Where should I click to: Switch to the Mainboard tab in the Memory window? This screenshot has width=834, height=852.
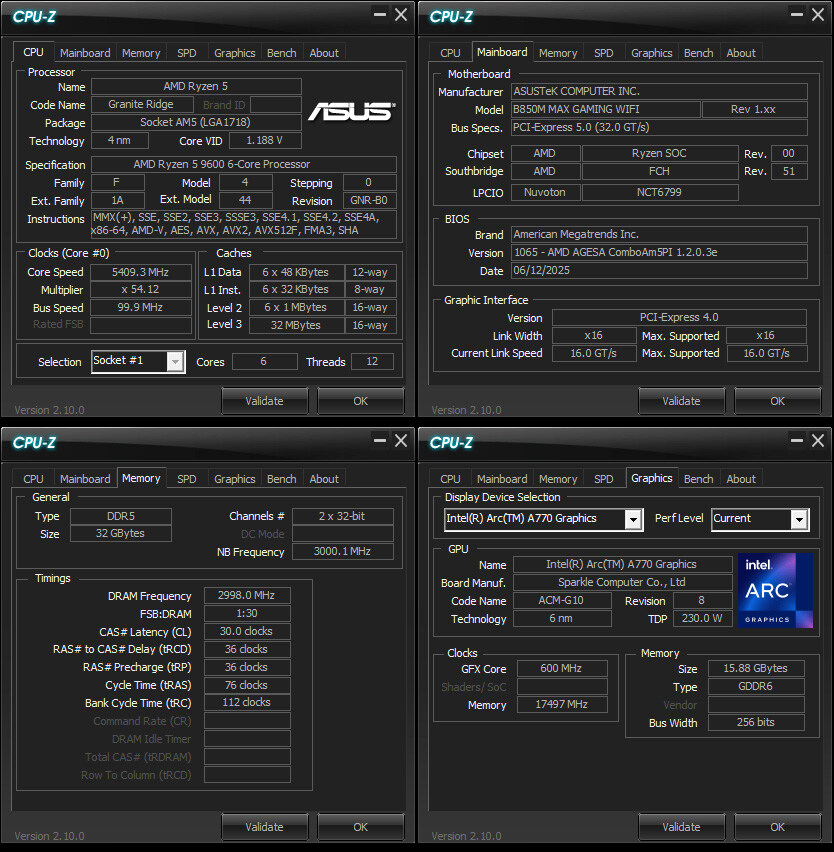click(85, 478)
